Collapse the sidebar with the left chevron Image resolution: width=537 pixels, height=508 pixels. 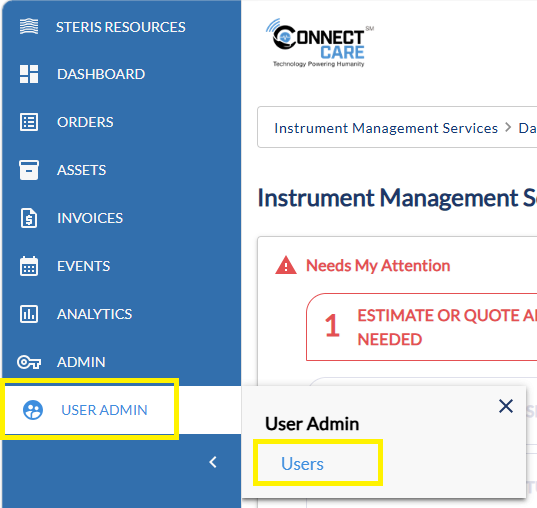tap(213, 462)
